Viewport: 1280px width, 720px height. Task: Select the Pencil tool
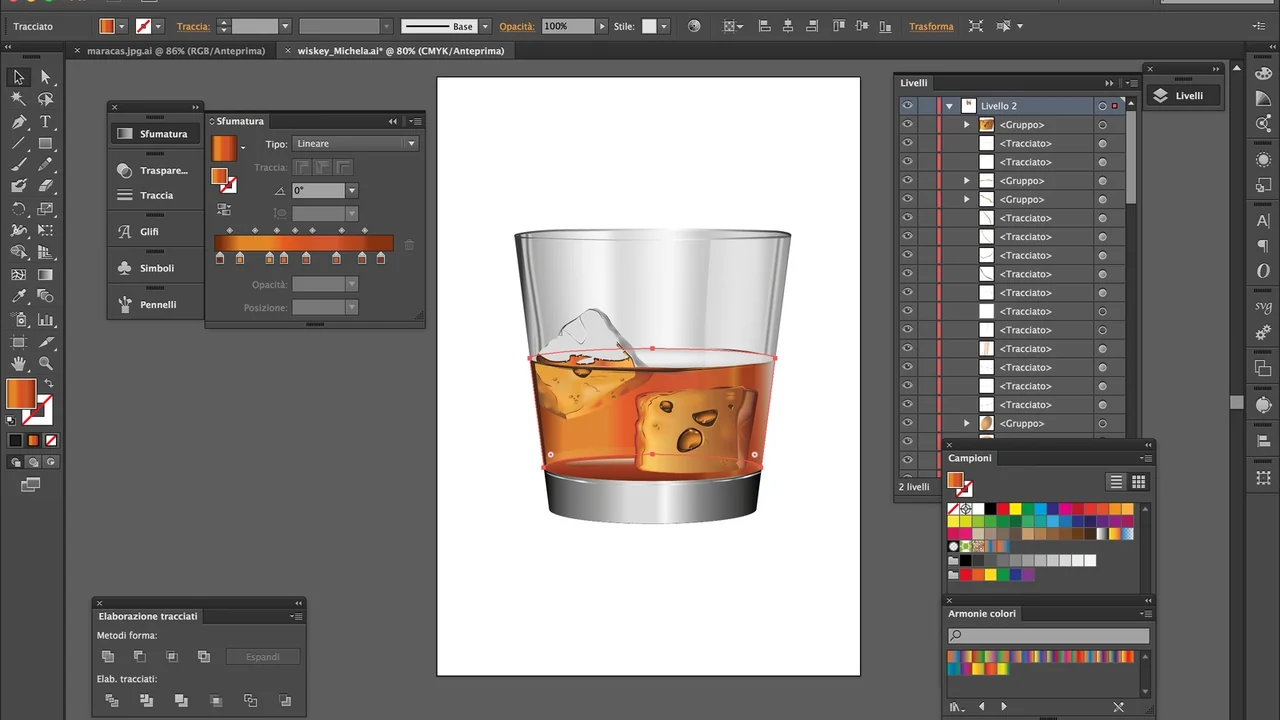[45, 165]
